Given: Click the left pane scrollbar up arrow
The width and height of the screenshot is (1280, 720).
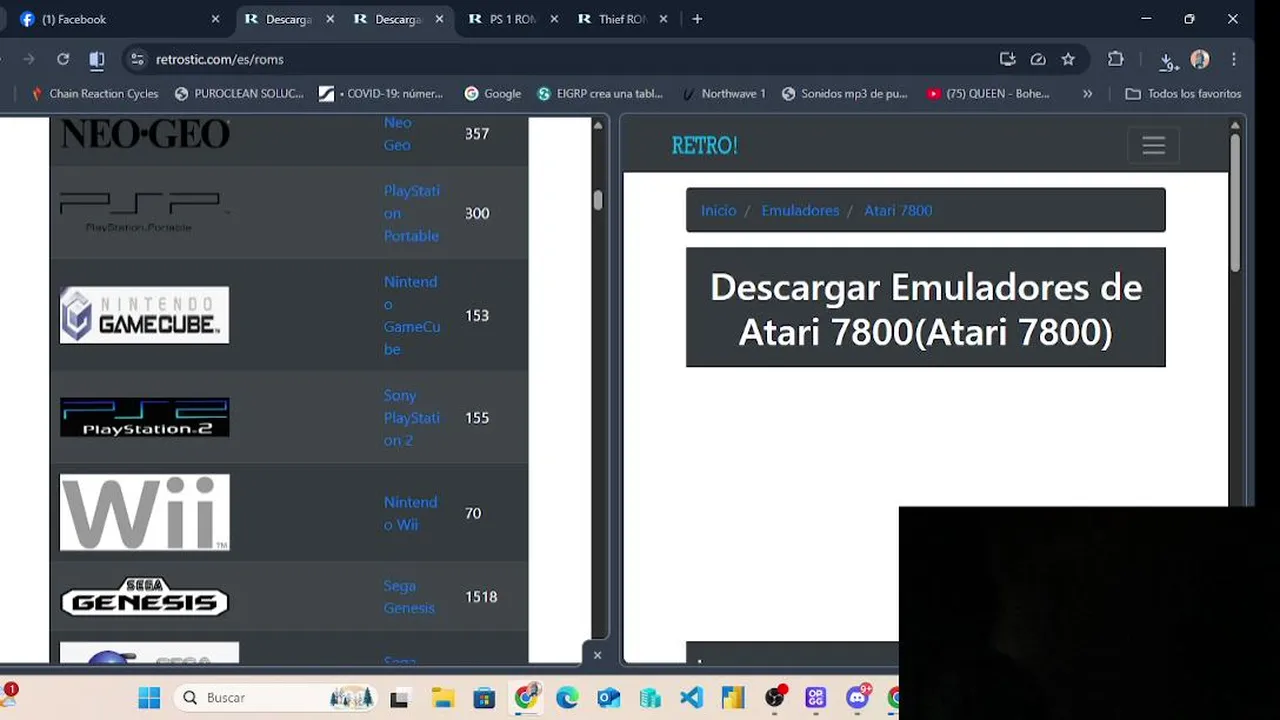Looking at the screenshot, I should click(598, 126).
